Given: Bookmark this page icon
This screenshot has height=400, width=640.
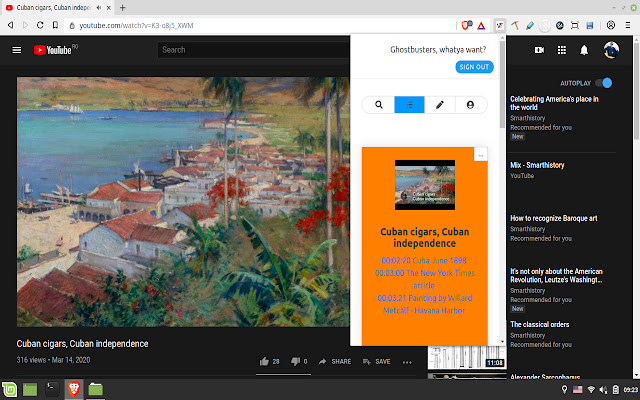Looking at the screenshot, I should [x=55, y=25].
